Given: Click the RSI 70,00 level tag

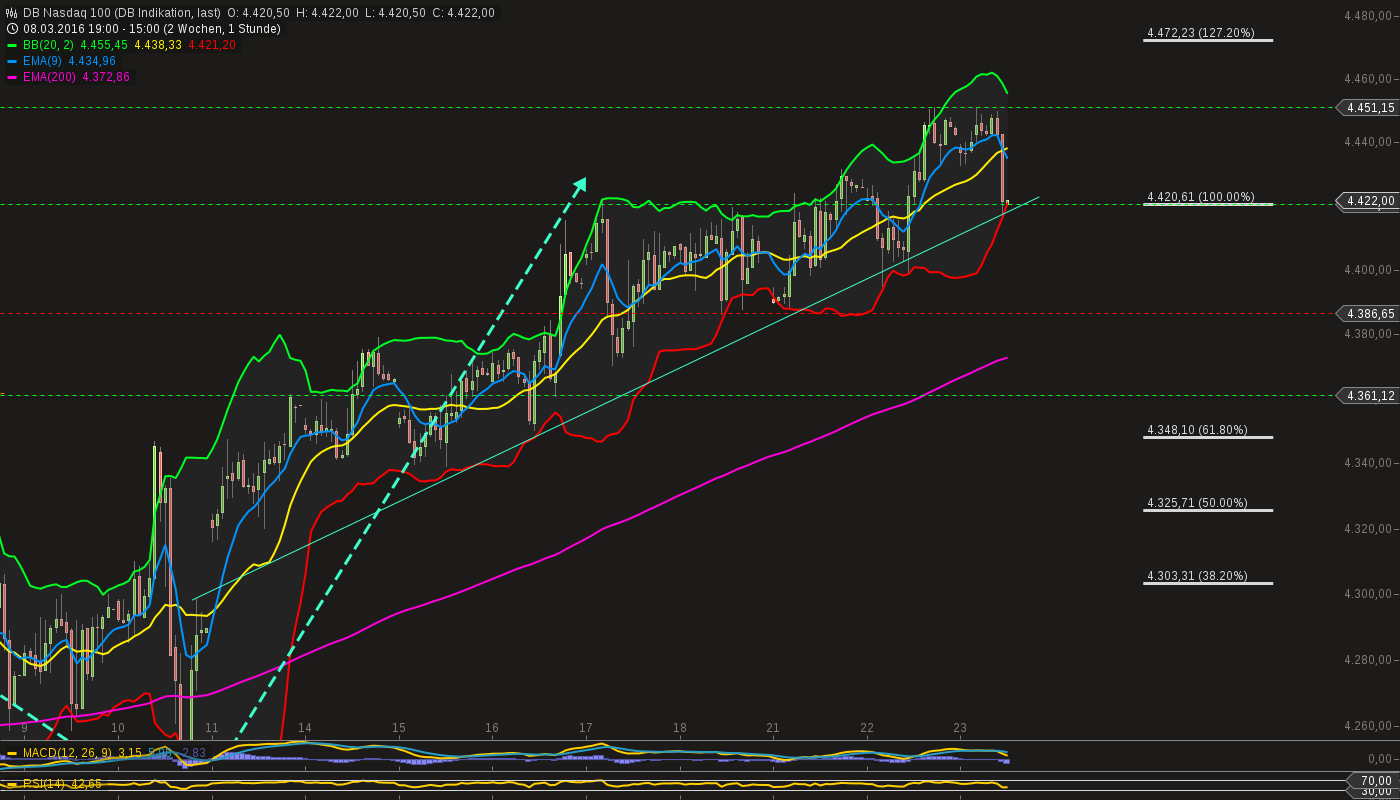Looking at the screenshot, I should point(1375,780).
